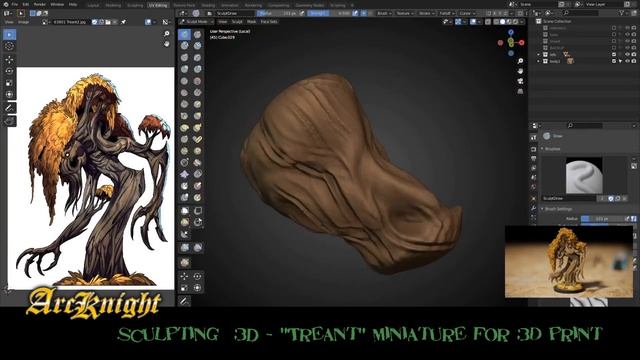Screen dimensions: 640x360
Task: Click the zoom magnifier in 3D viewport
Action: 520,61
